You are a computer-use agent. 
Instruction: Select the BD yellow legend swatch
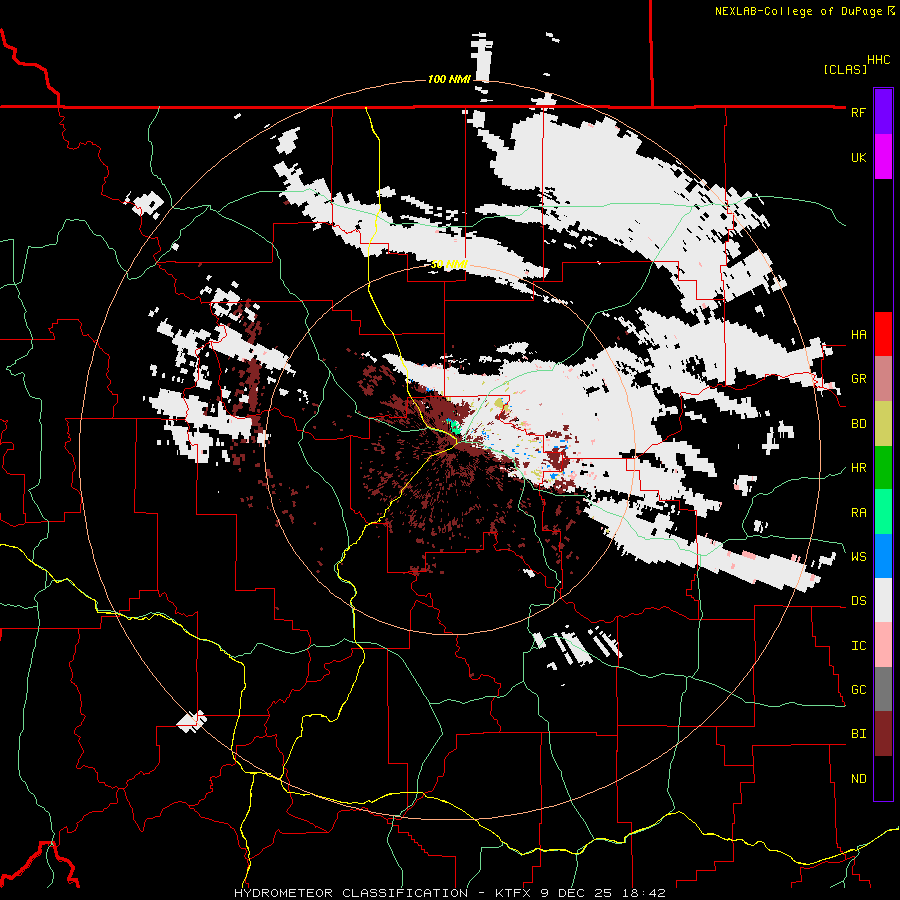883,424
